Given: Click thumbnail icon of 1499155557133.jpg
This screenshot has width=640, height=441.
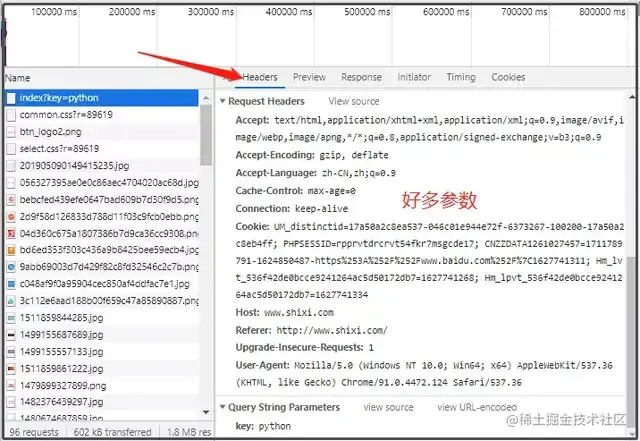Looking at the screenshot, I should (11, 352).
